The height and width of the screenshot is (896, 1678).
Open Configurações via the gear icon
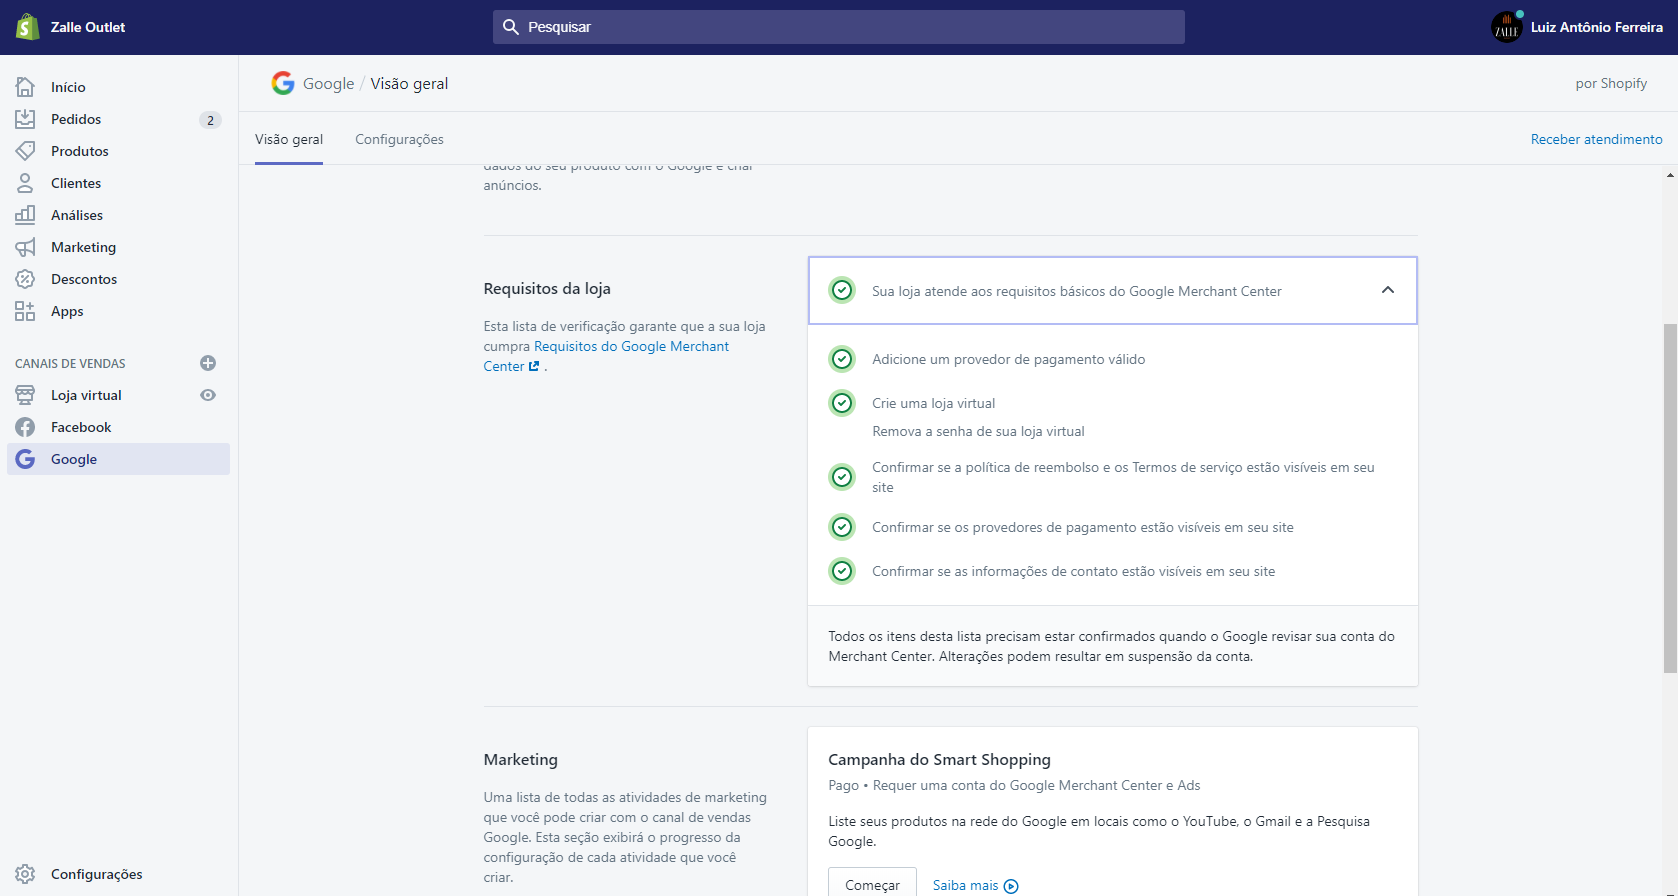tap(25, 874)
